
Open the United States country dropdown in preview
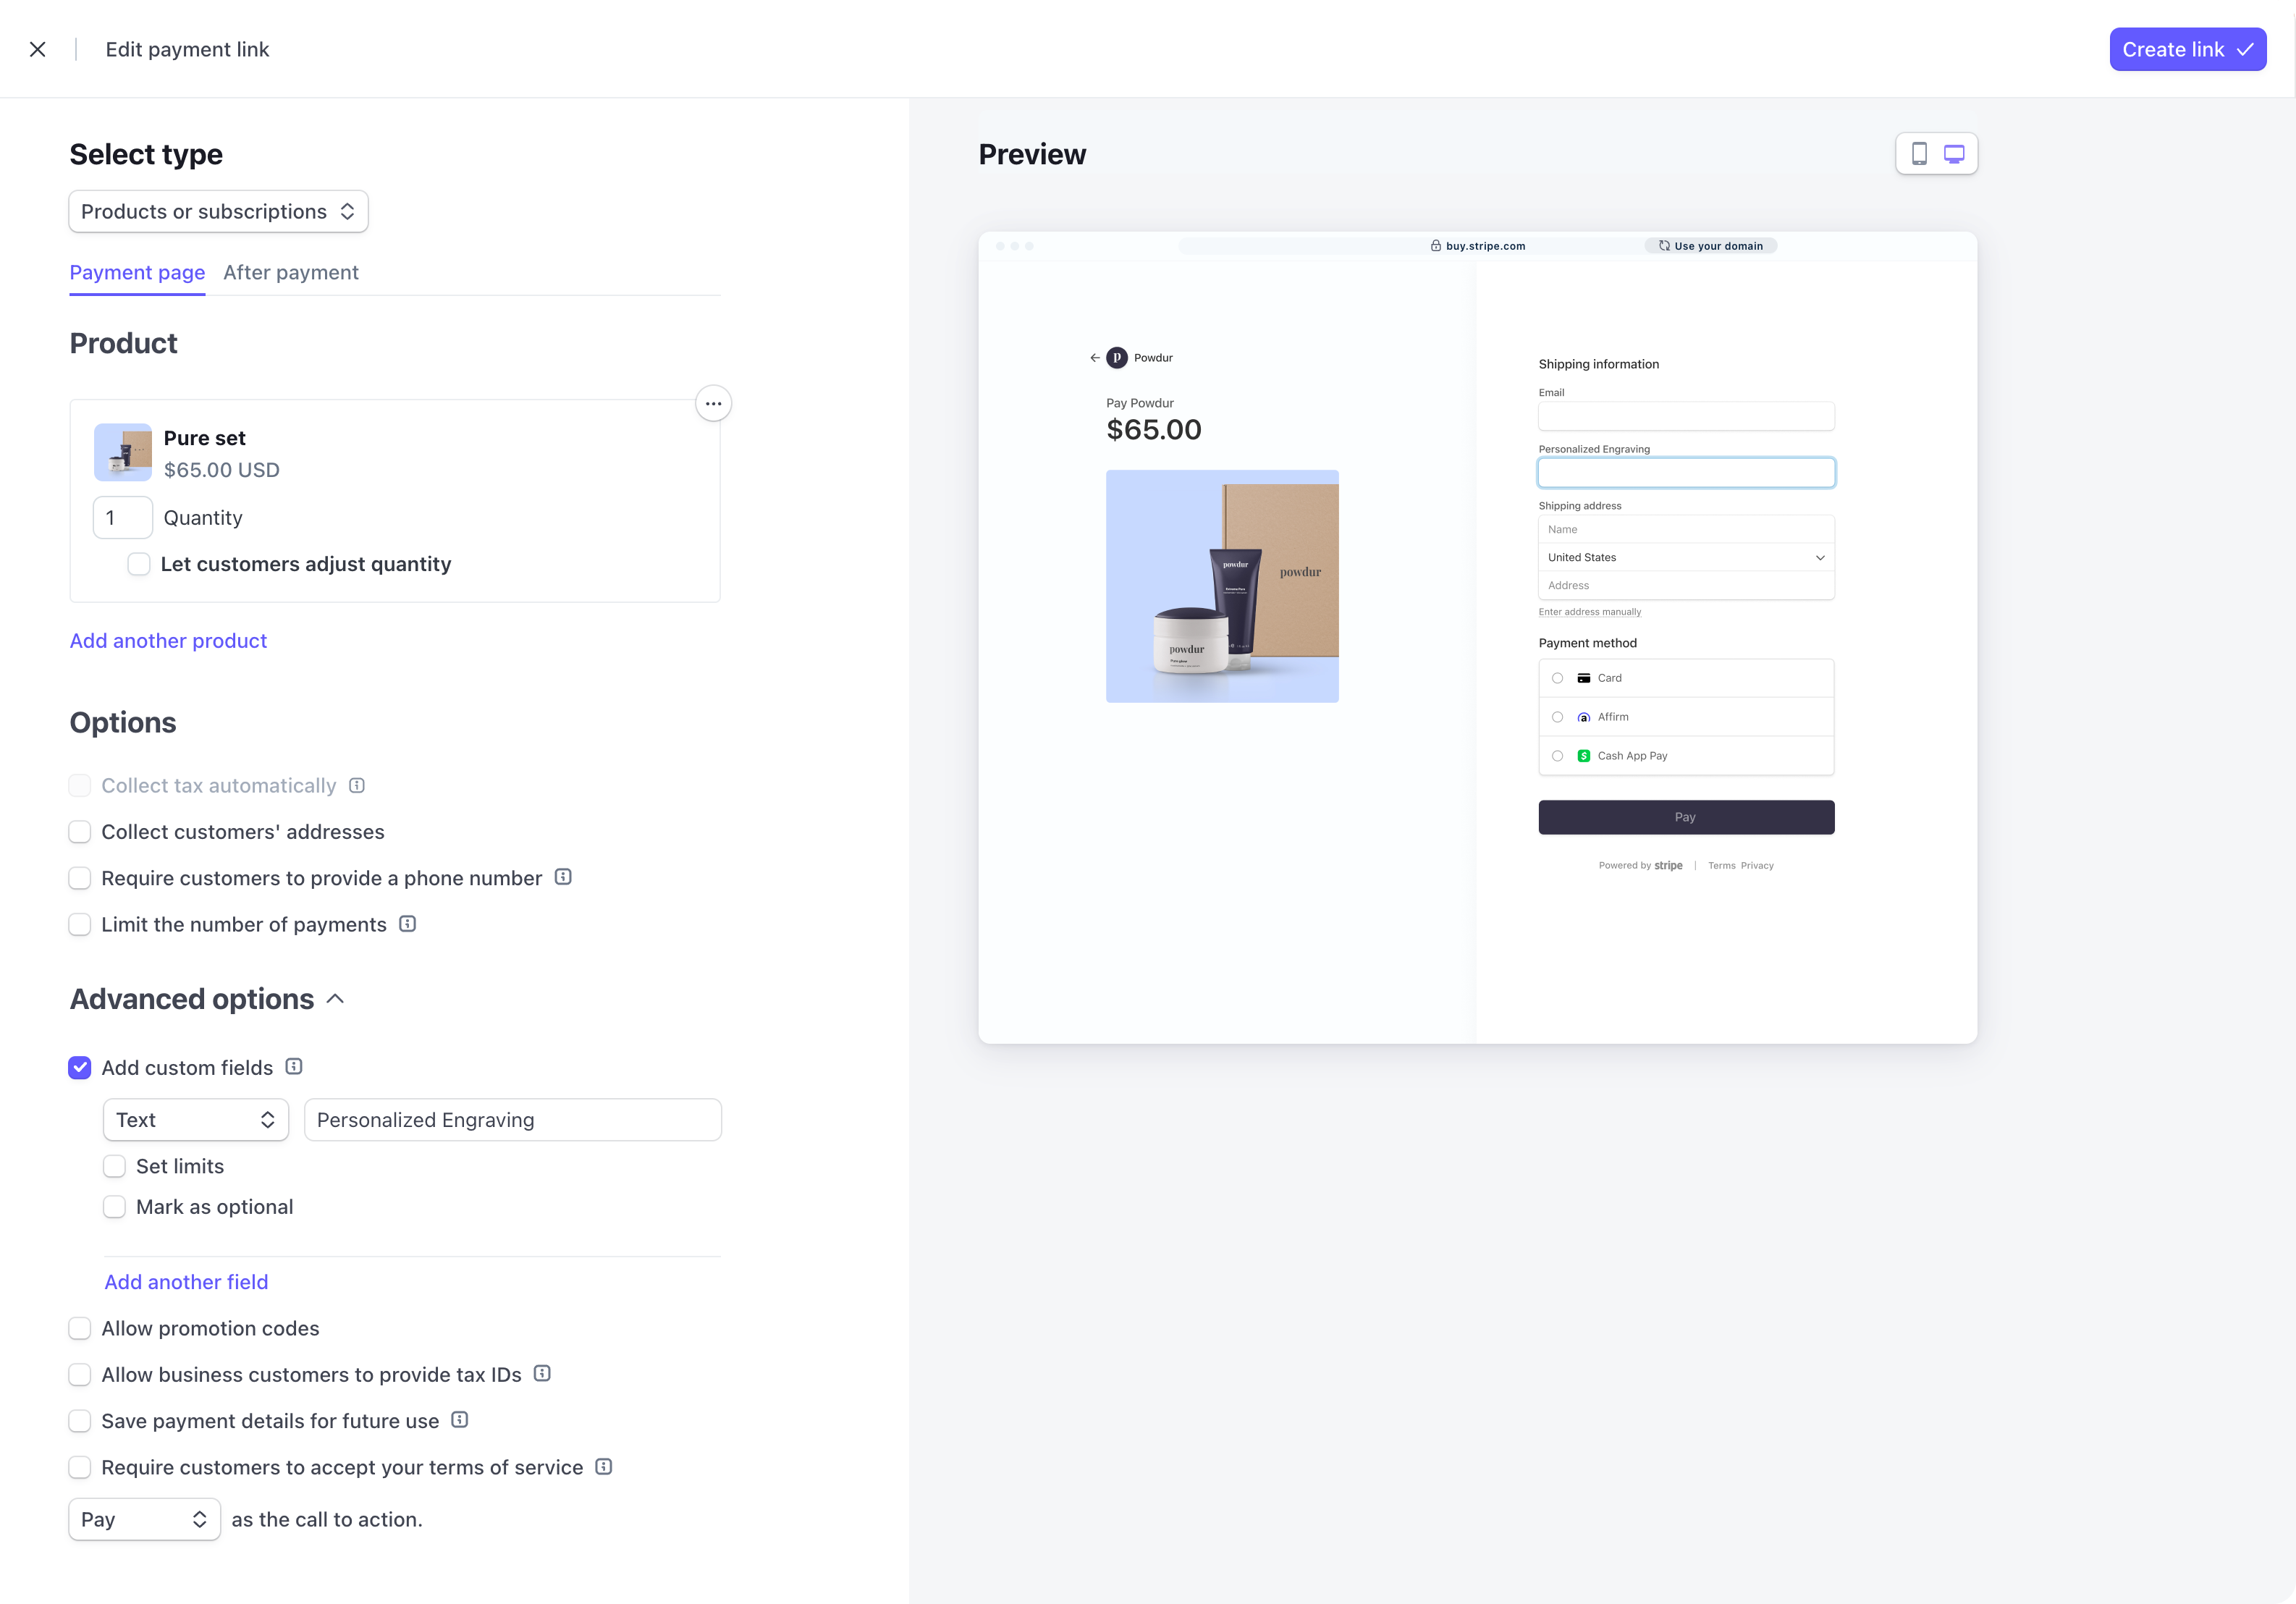(1686, 558)
